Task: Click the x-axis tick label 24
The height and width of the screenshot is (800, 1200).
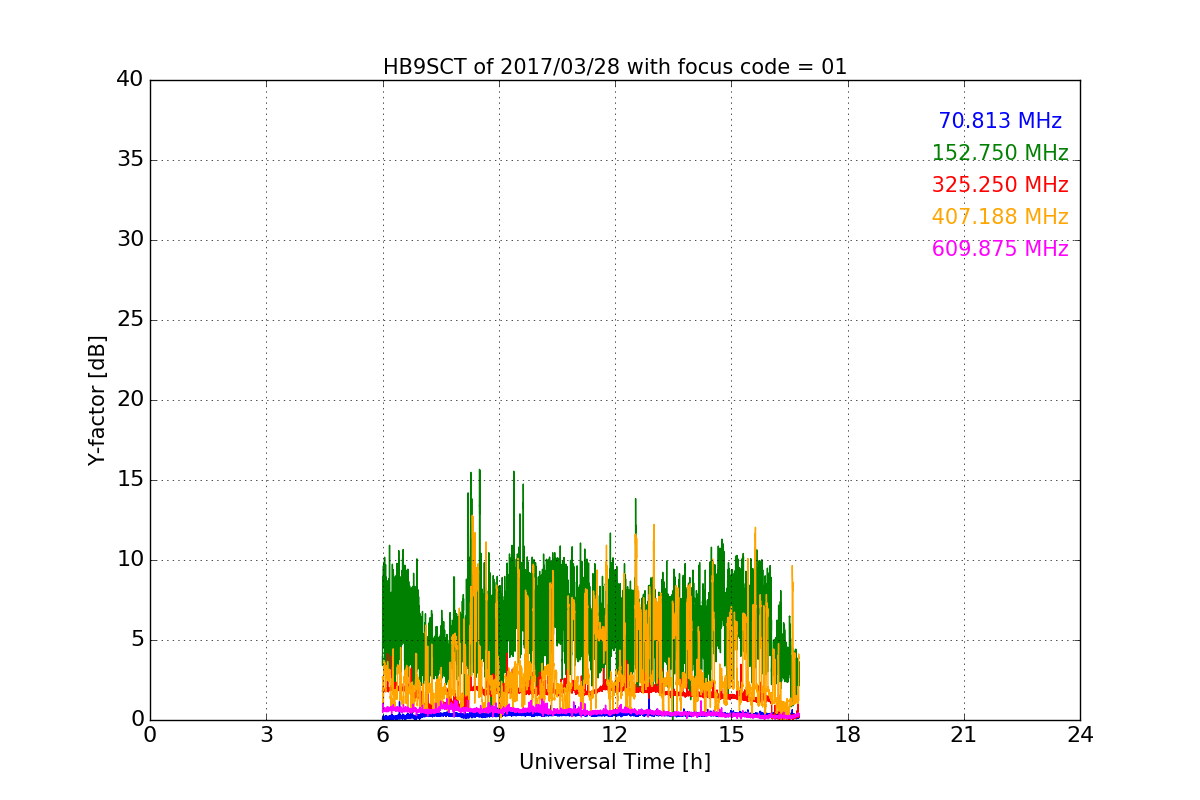Action: 1080,735
